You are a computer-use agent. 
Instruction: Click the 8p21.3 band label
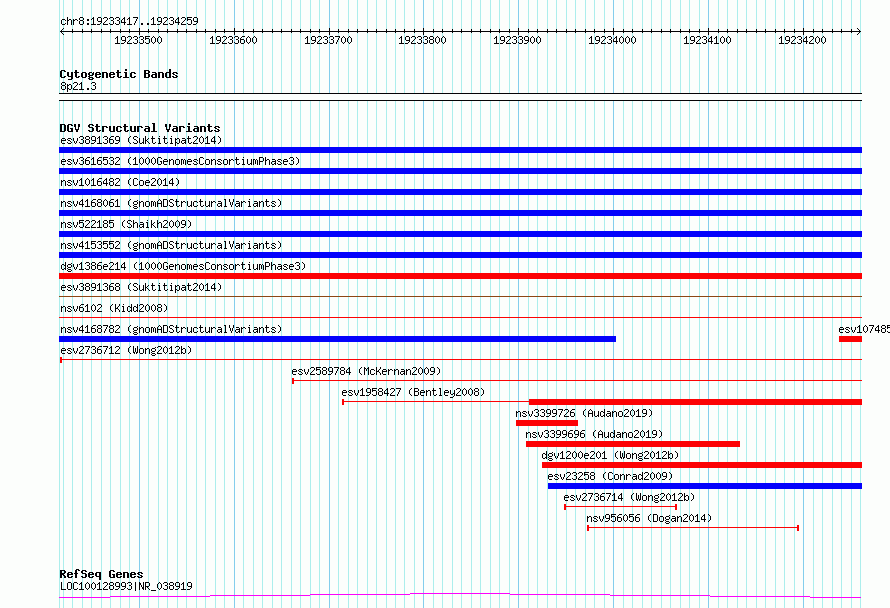click(78, 86)
